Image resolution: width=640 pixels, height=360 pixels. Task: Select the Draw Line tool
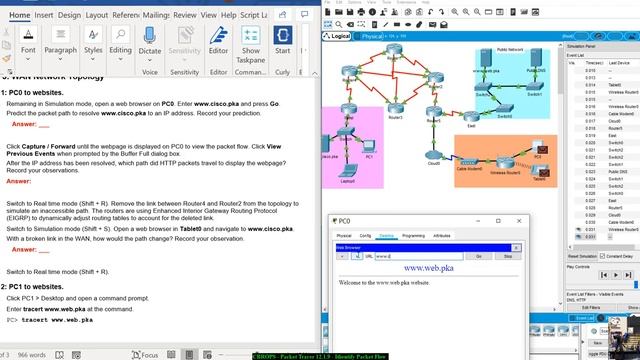(385, 25)
